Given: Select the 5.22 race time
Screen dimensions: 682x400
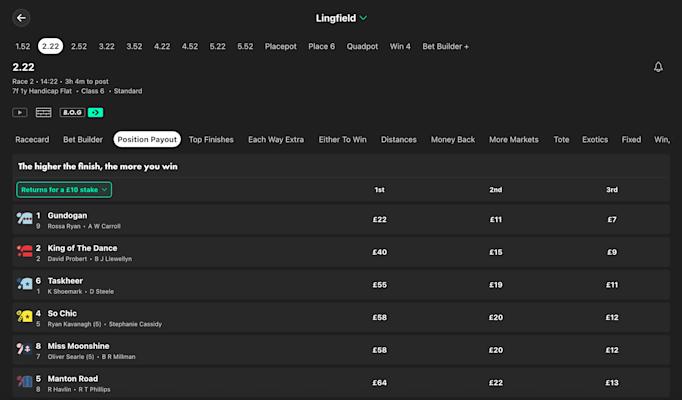Looking at the screenshot, I should 217,46.
